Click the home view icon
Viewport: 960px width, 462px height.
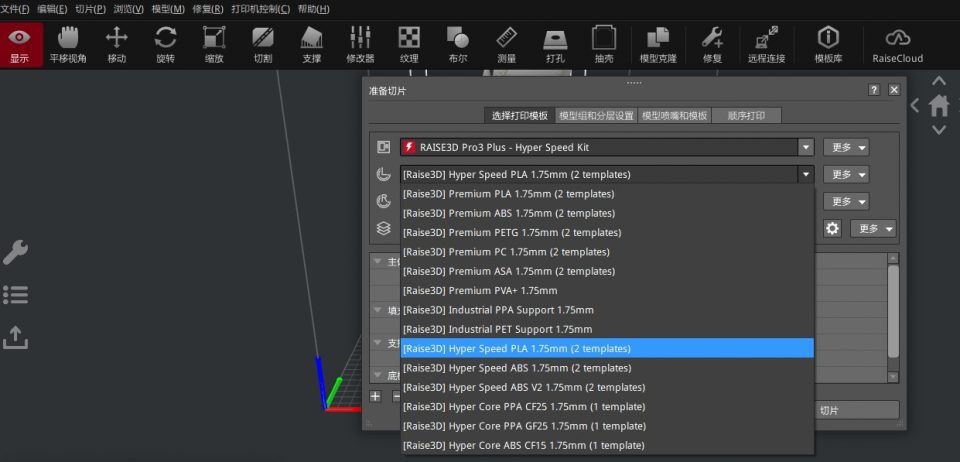(x=939, y=105)
